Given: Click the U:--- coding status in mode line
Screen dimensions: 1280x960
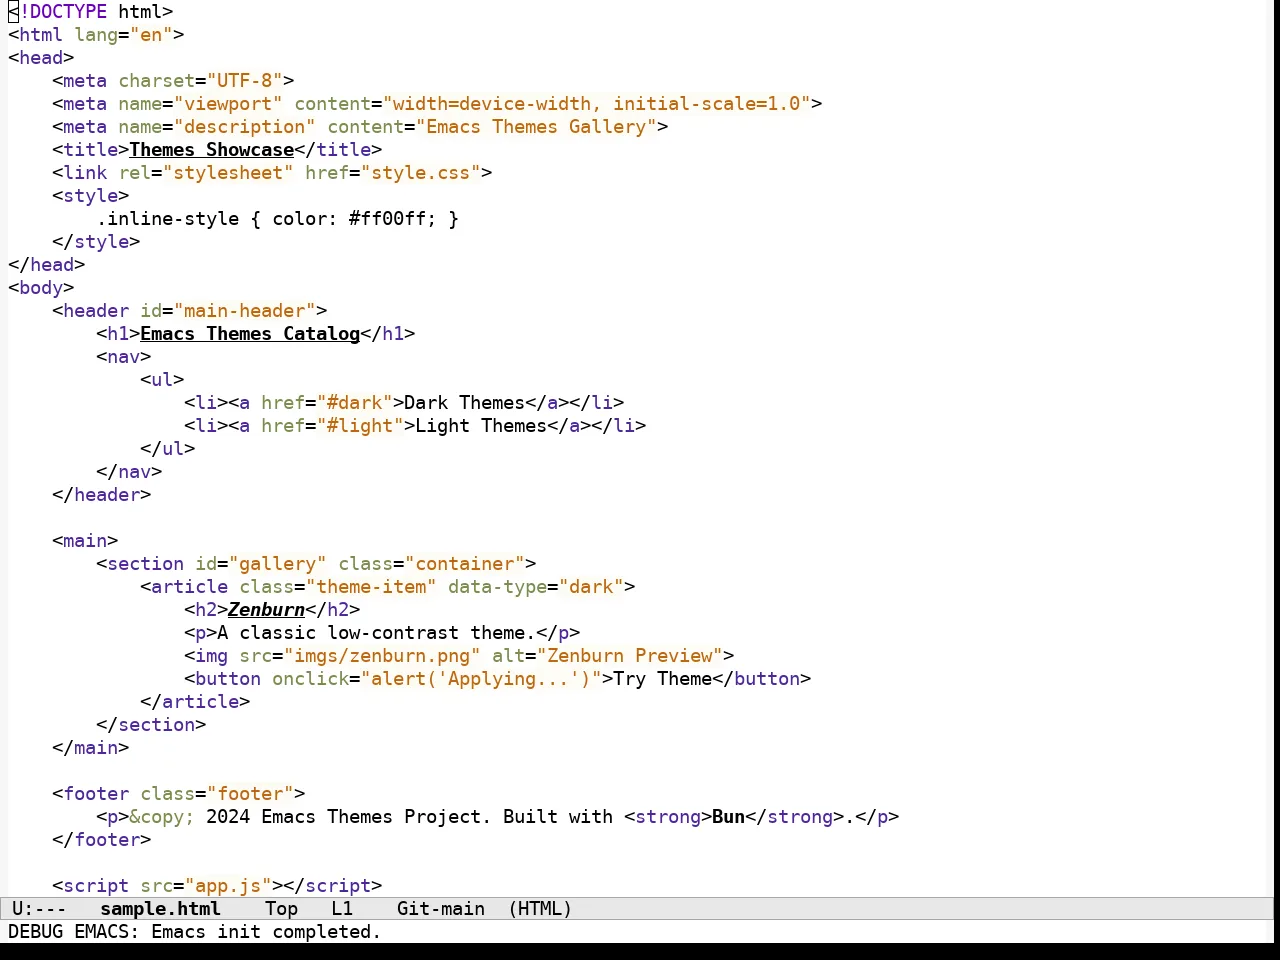Looking at the screenshot, I should [x=39, y=909].
